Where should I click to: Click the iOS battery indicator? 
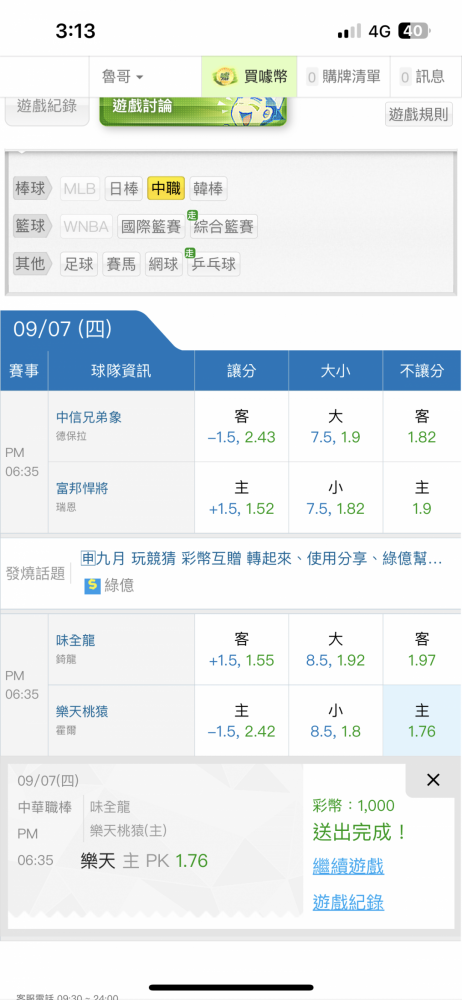415,31
